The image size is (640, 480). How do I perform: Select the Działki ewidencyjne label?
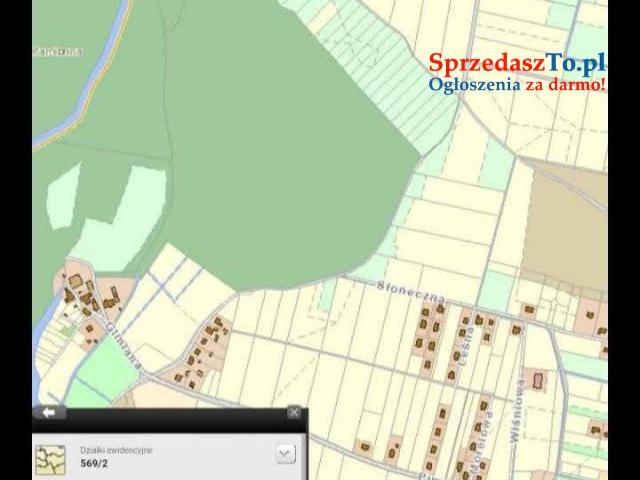pyautogui.click(x=116, y=450)
